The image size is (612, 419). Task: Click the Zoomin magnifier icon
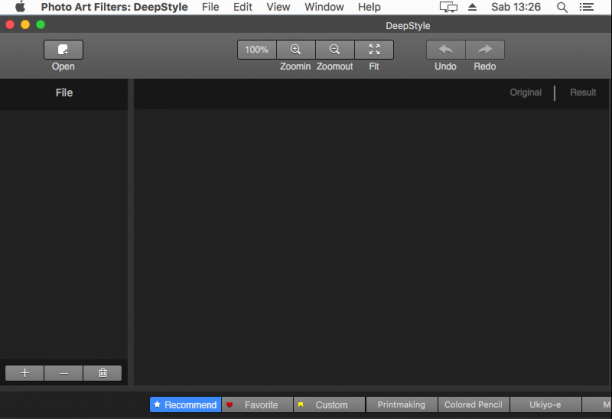tap(295, 50)
